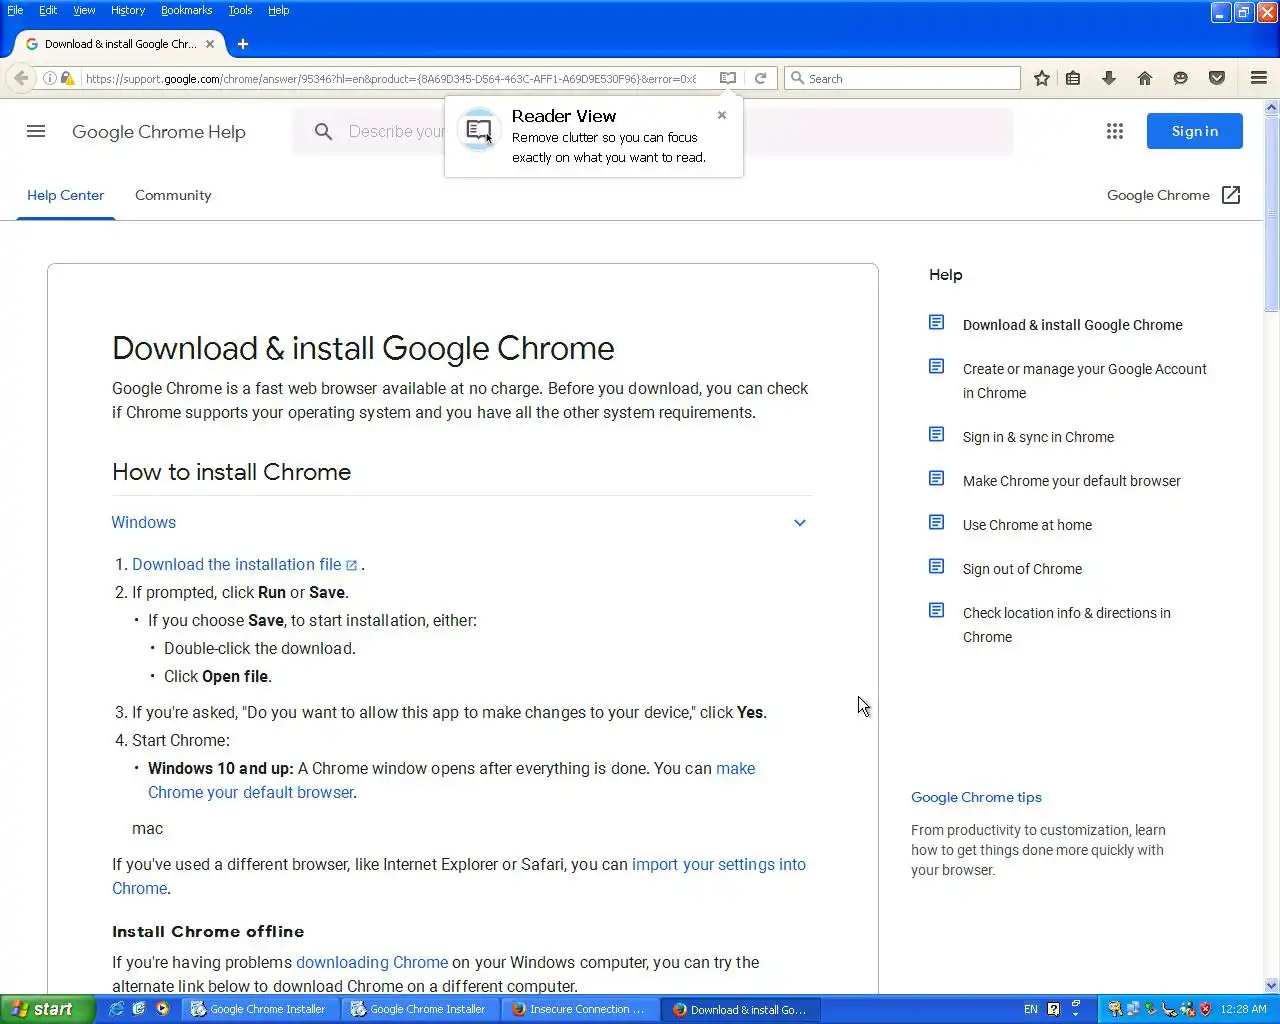Open the View menu
The image size is (1280, 1024).
tap(84, 10)
